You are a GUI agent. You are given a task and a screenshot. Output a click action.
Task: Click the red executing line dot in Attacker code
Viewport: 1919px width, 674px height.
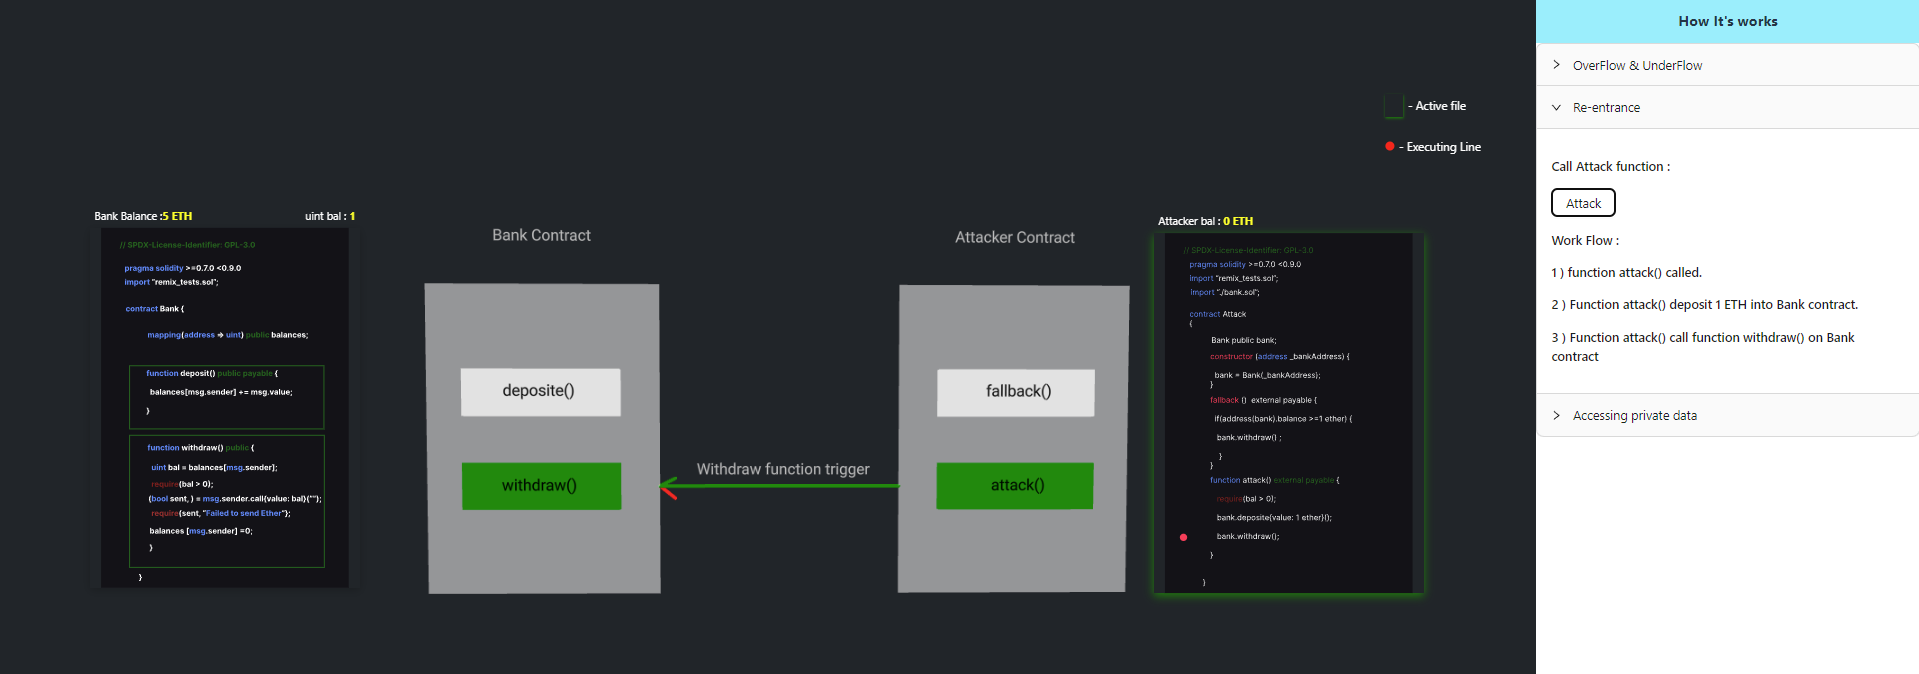tap(1183, 538)
